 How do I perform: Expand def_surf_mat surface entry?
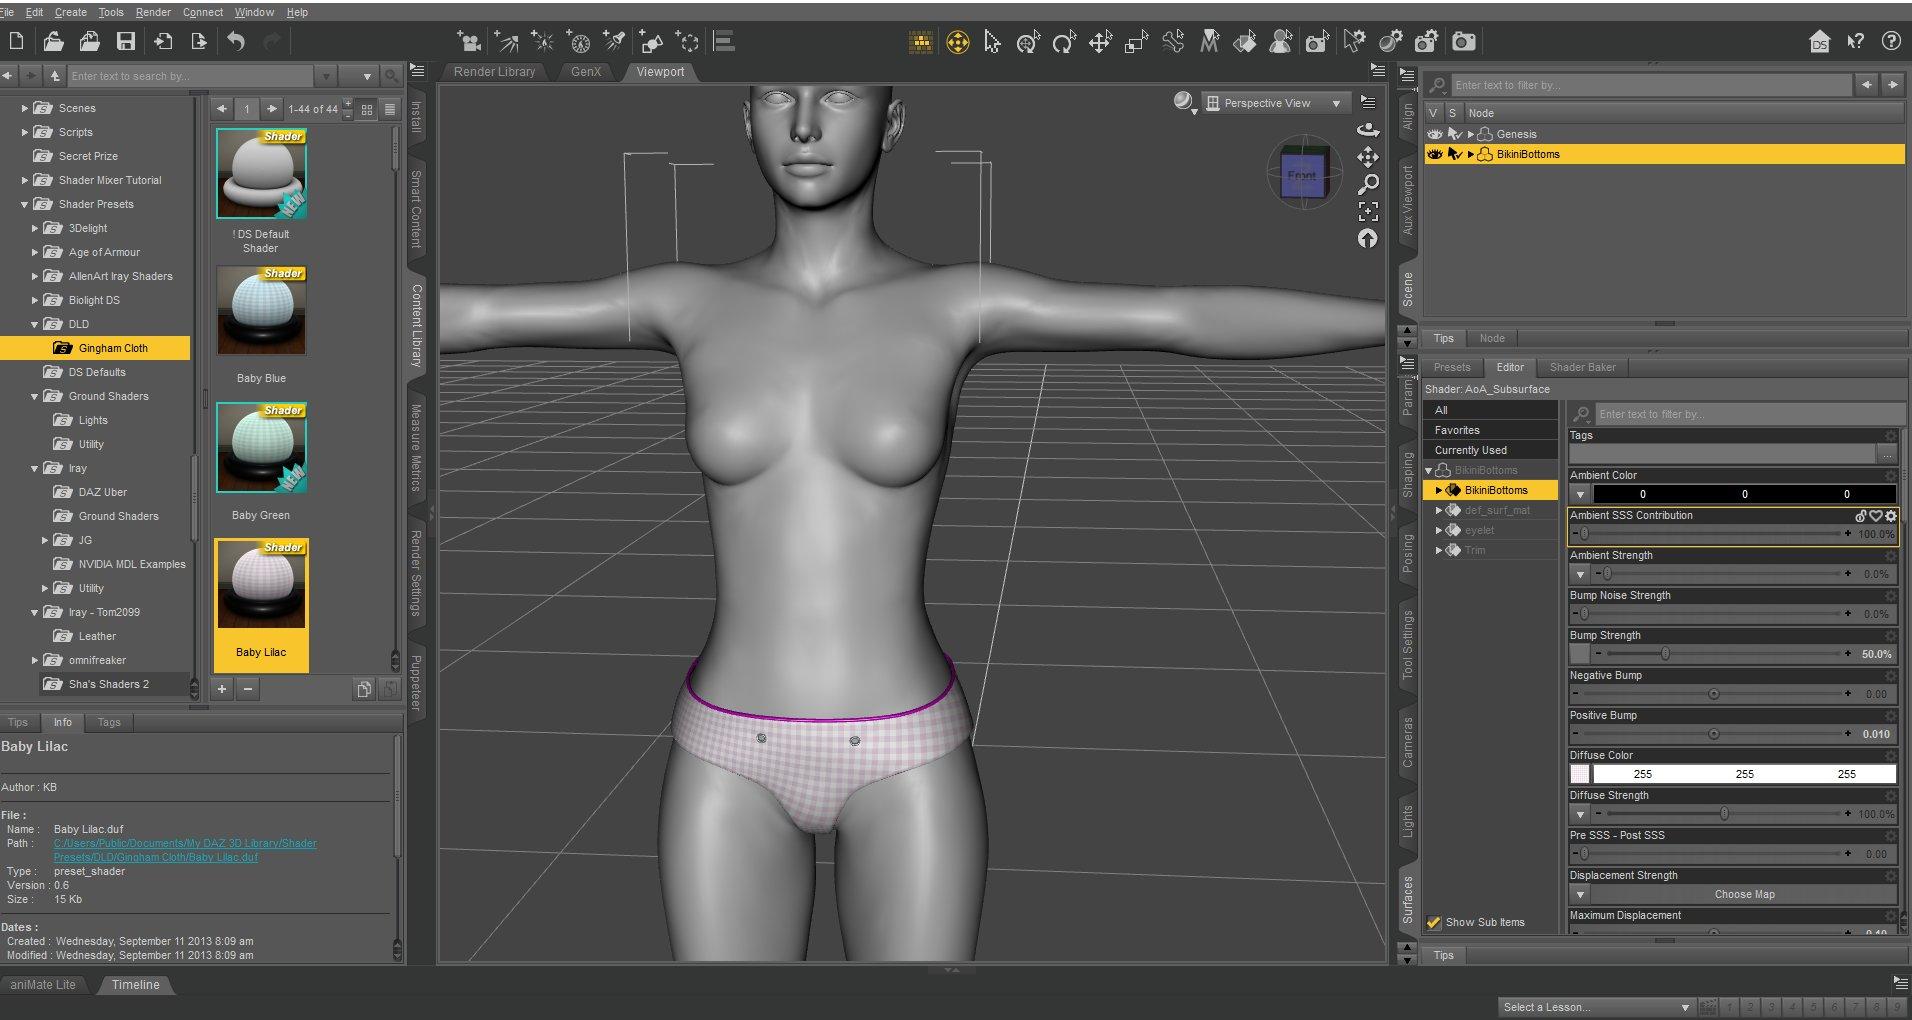[x=1439, y=510]
